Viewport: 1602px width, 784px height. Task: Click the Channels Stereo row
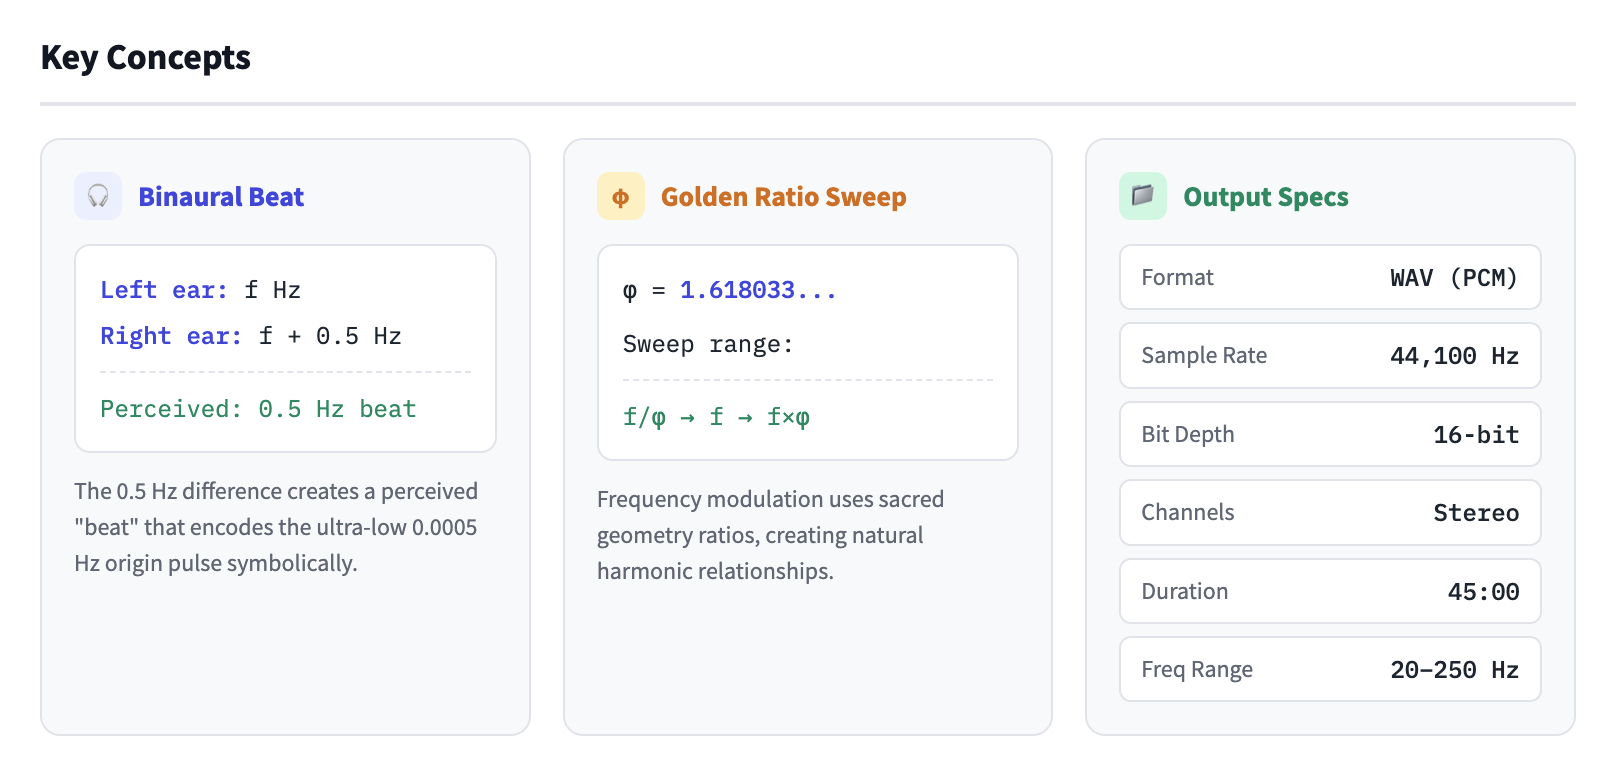1329,513
